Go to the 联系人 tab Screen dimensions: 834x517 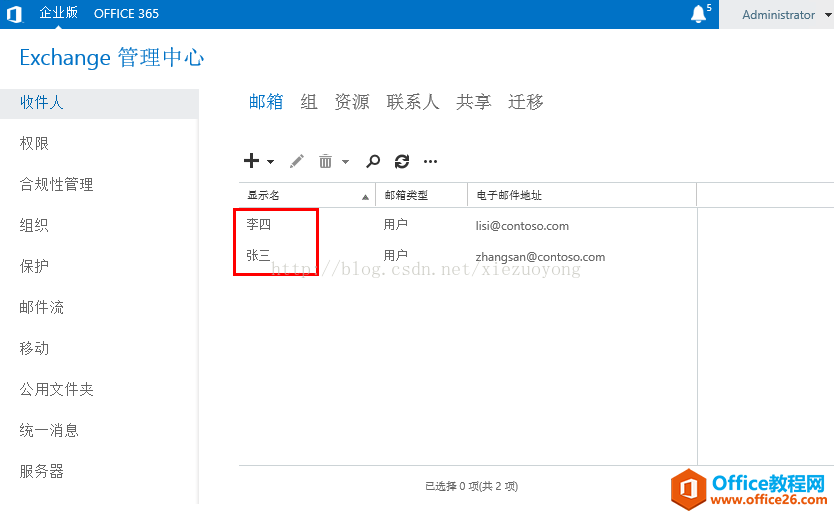413,102
